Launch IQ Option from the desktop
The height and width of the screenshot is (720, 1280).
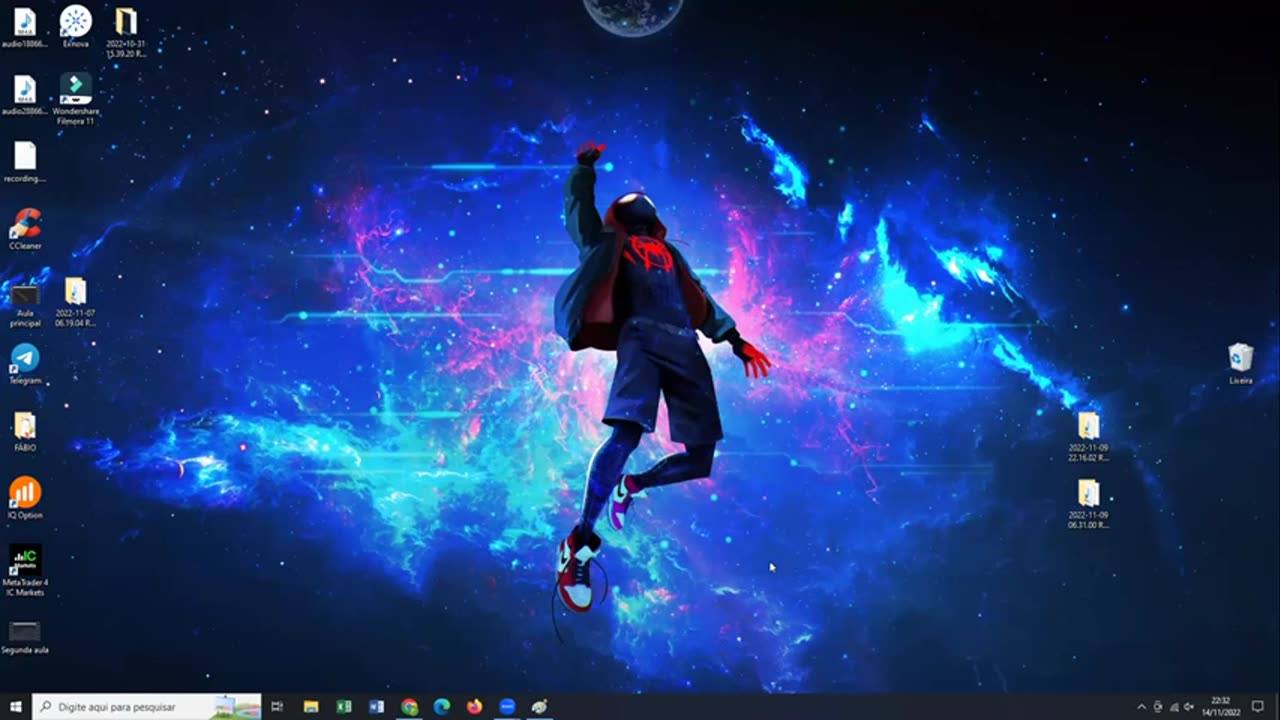point(25,498)
